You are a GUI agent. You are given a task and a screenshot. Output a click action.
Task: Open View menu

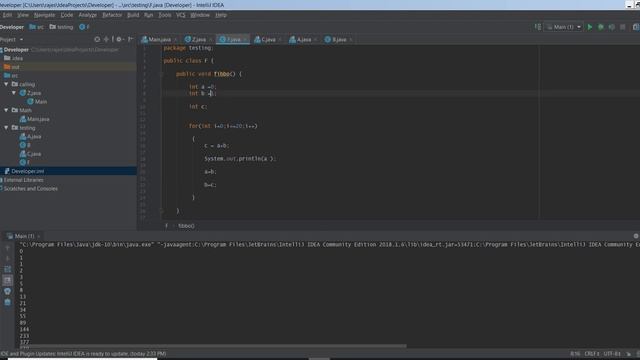click(22, 15)
